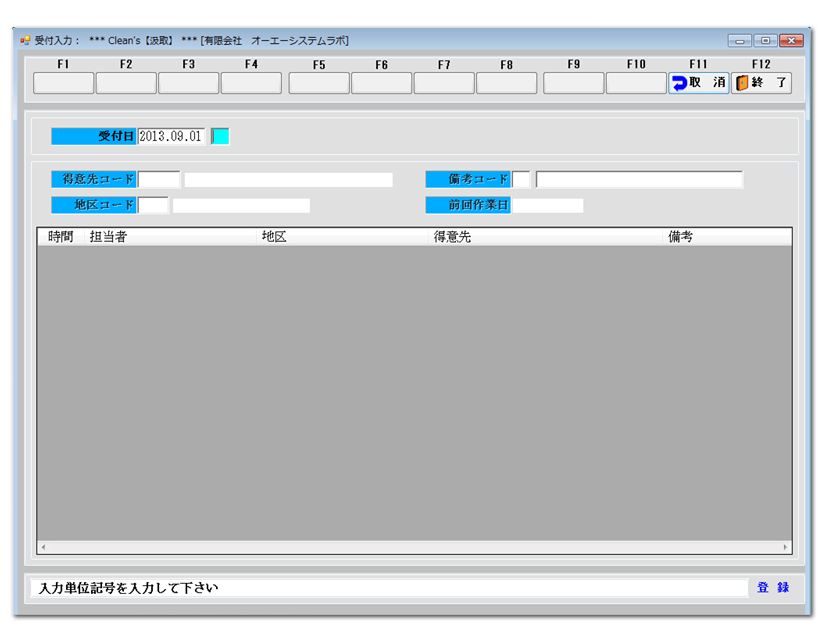Click the 登録 label in the status bar
The image size is (820, 640).
[x=773, y=588]
